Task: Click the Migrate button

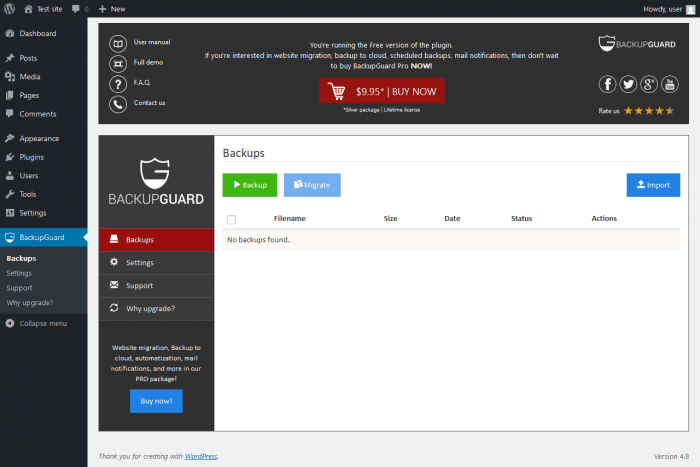Action: [x=312, y=185]
